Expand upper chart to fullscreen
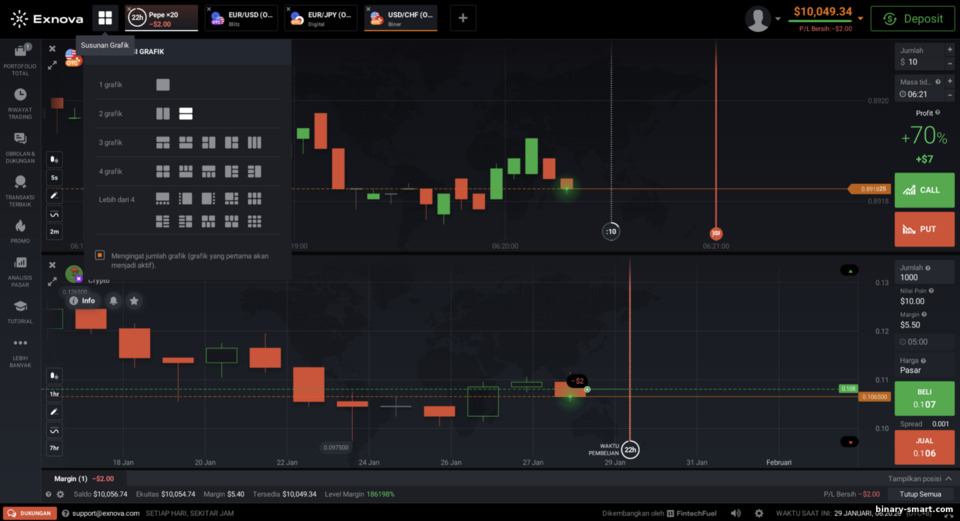 click(x=52, y=65)
